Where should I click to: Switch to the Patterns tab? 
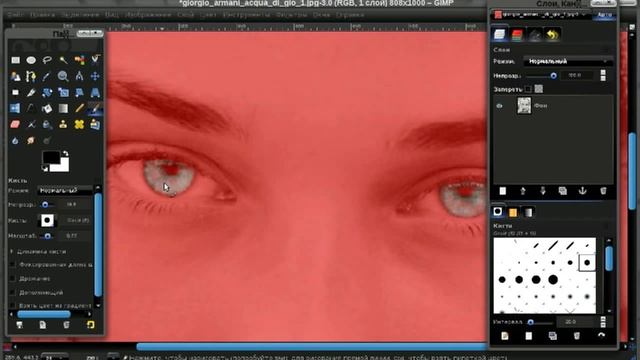[513, 212]
